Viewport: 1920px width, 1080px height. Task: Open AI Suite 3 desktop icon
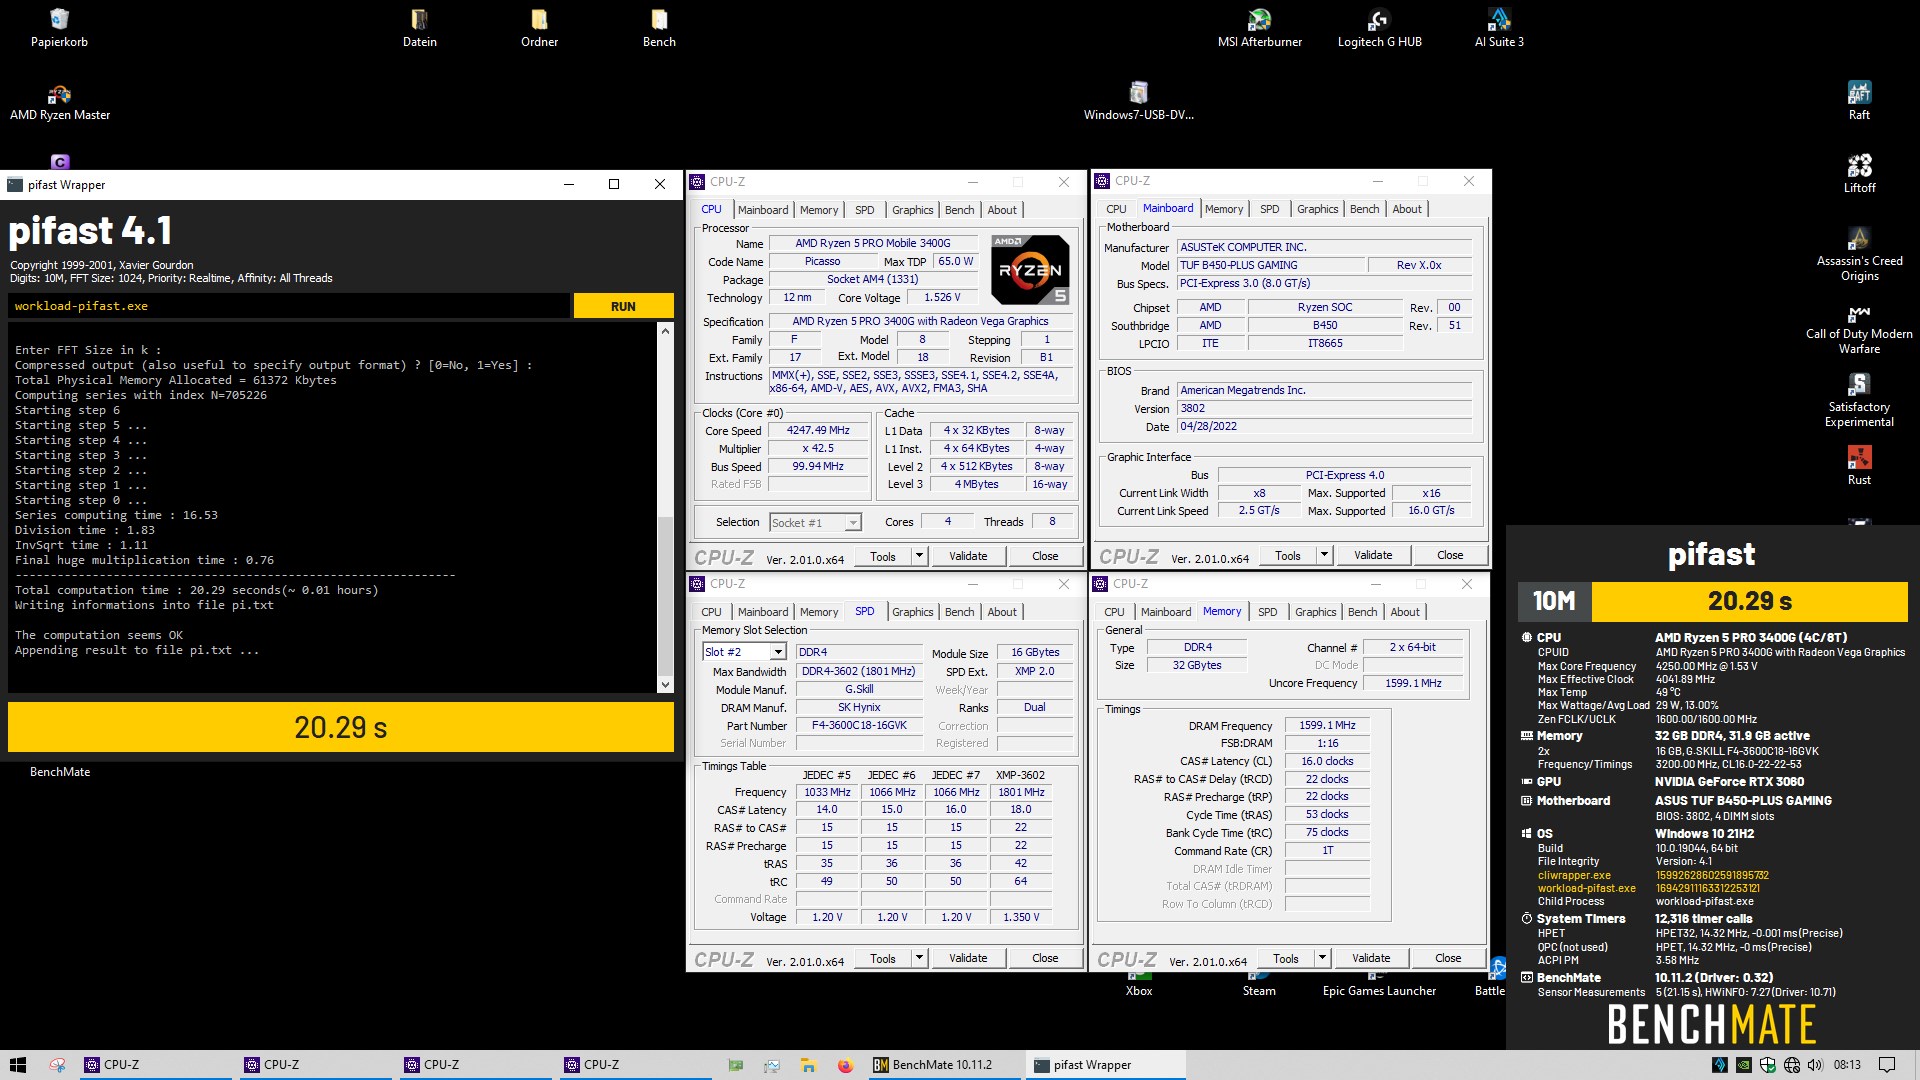[1499, 27]
